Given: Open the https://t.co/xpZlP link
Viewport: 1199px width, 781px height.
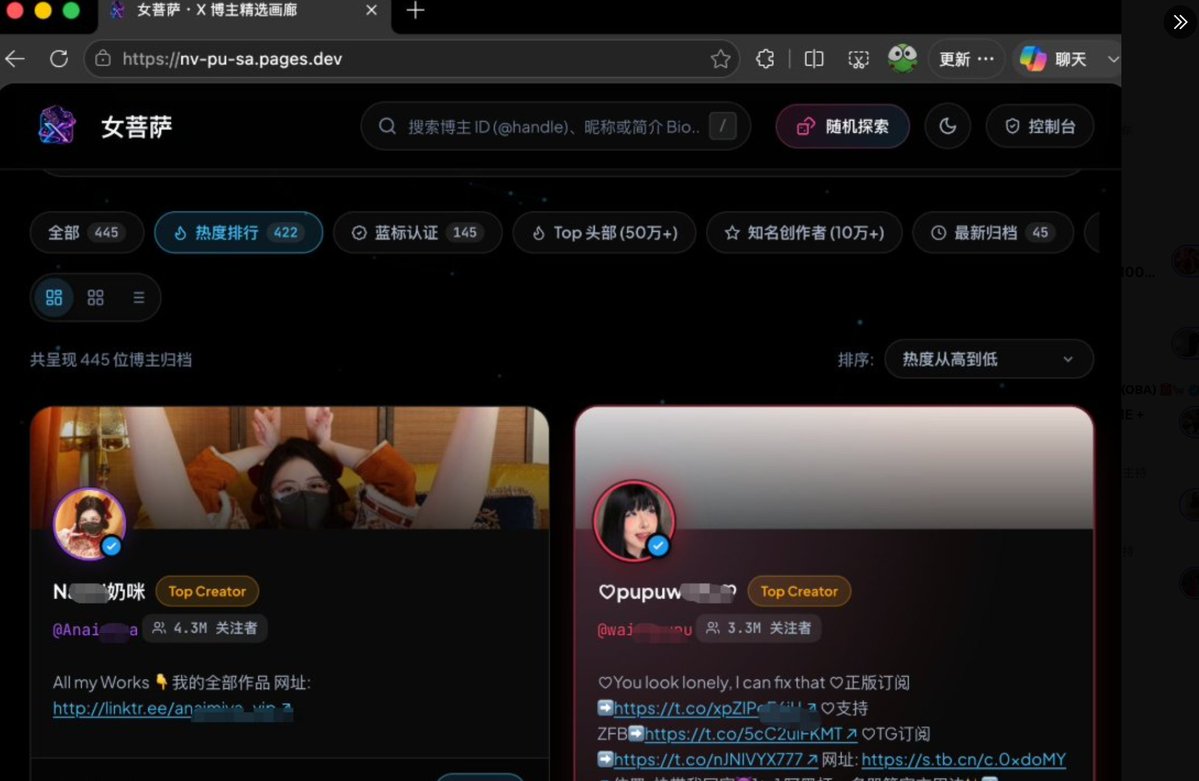Looking at the screenshot, I should click(715, 708).
